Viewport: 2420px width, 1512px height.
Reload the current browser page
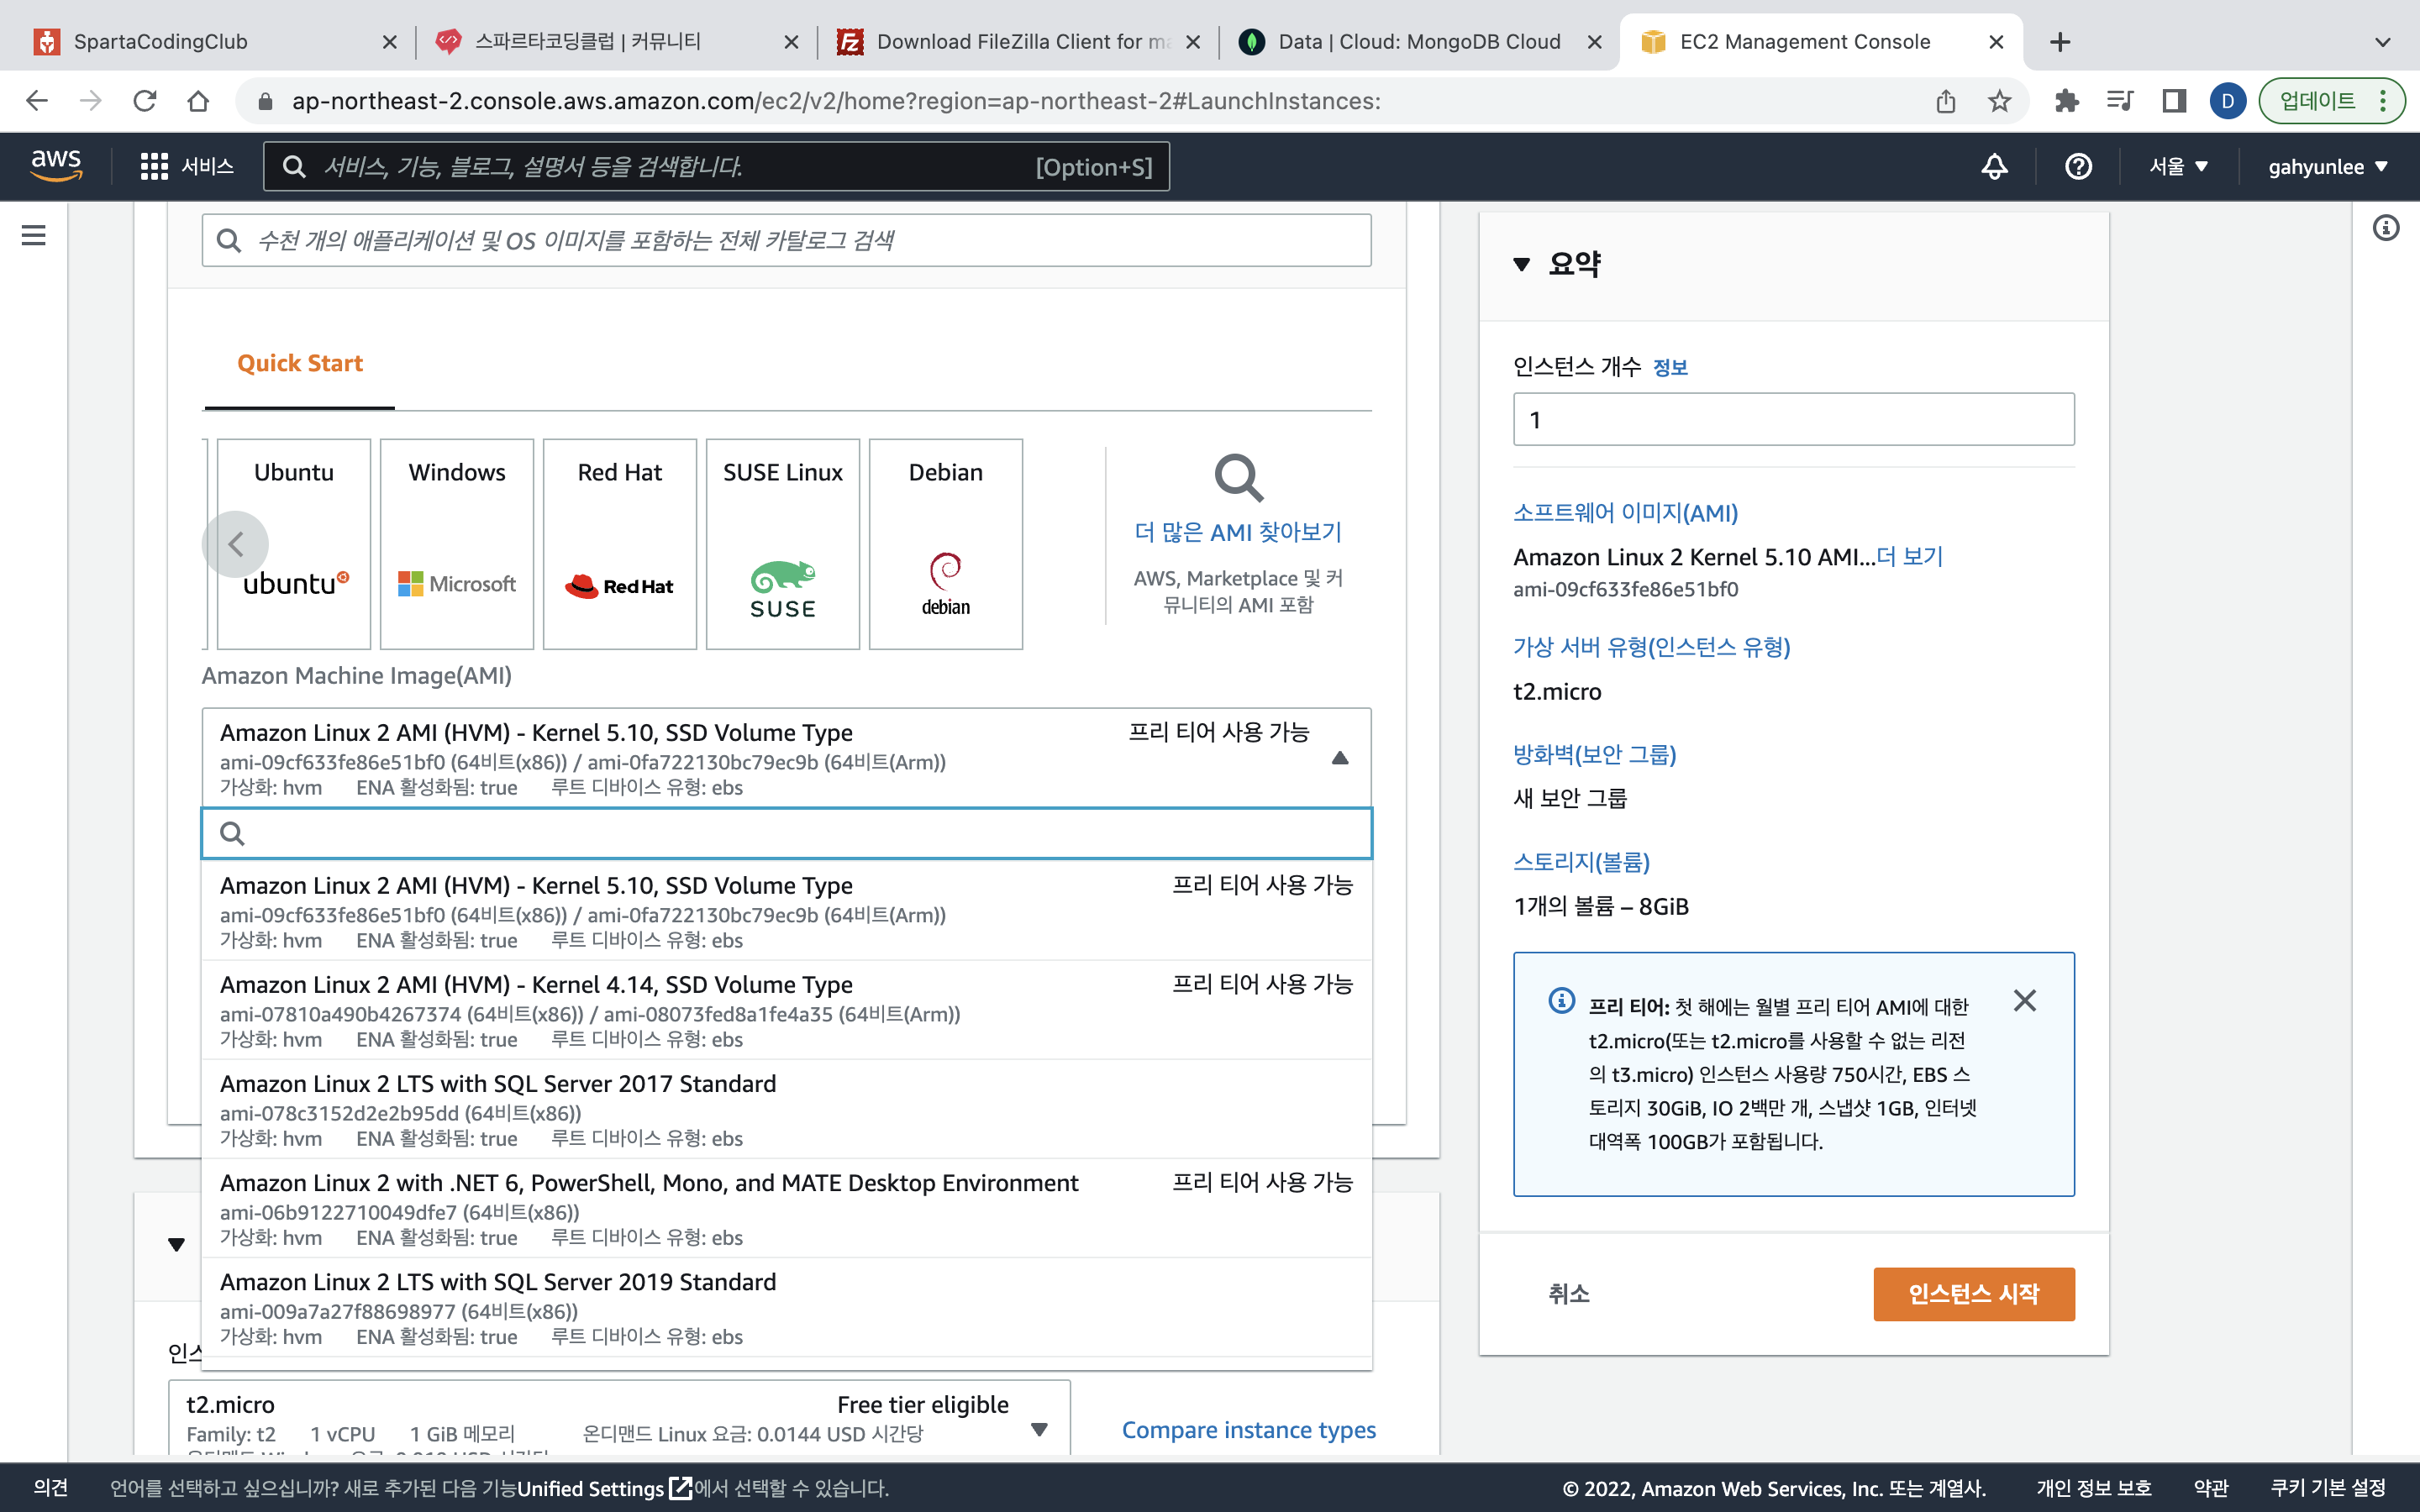tap(145, 101)
